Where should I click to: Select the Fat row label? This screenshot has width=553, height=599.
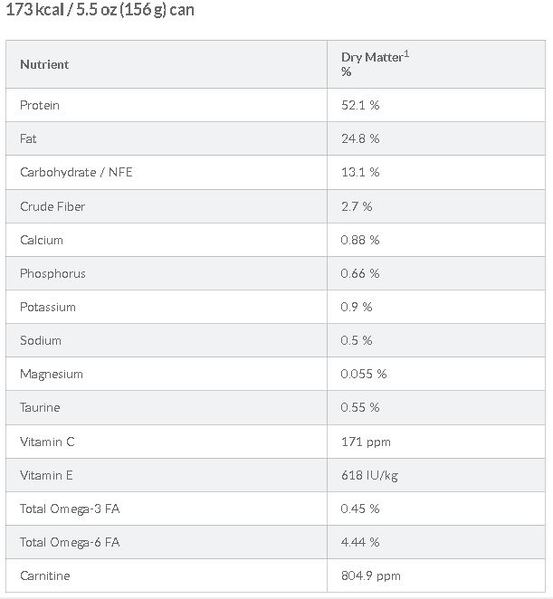[28, 139]
